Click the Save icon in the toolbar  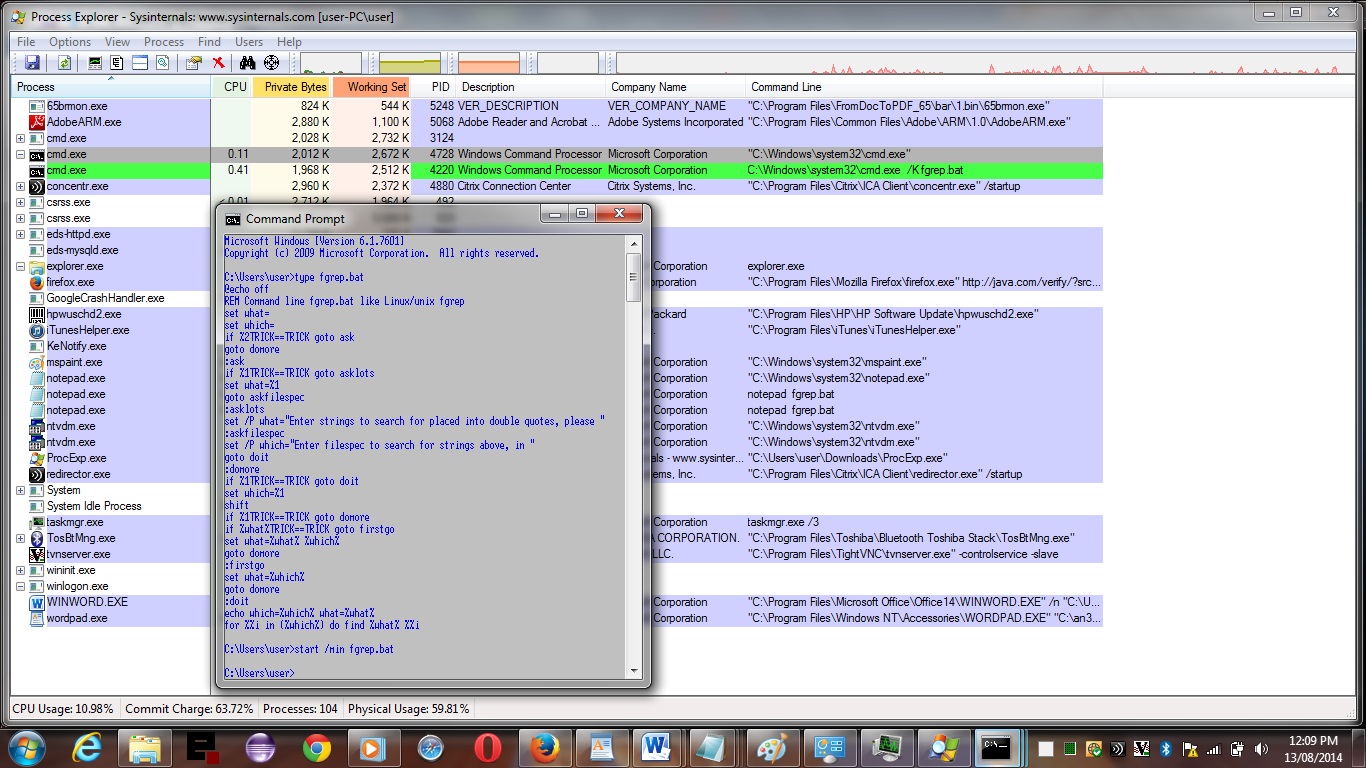(32, 63)
